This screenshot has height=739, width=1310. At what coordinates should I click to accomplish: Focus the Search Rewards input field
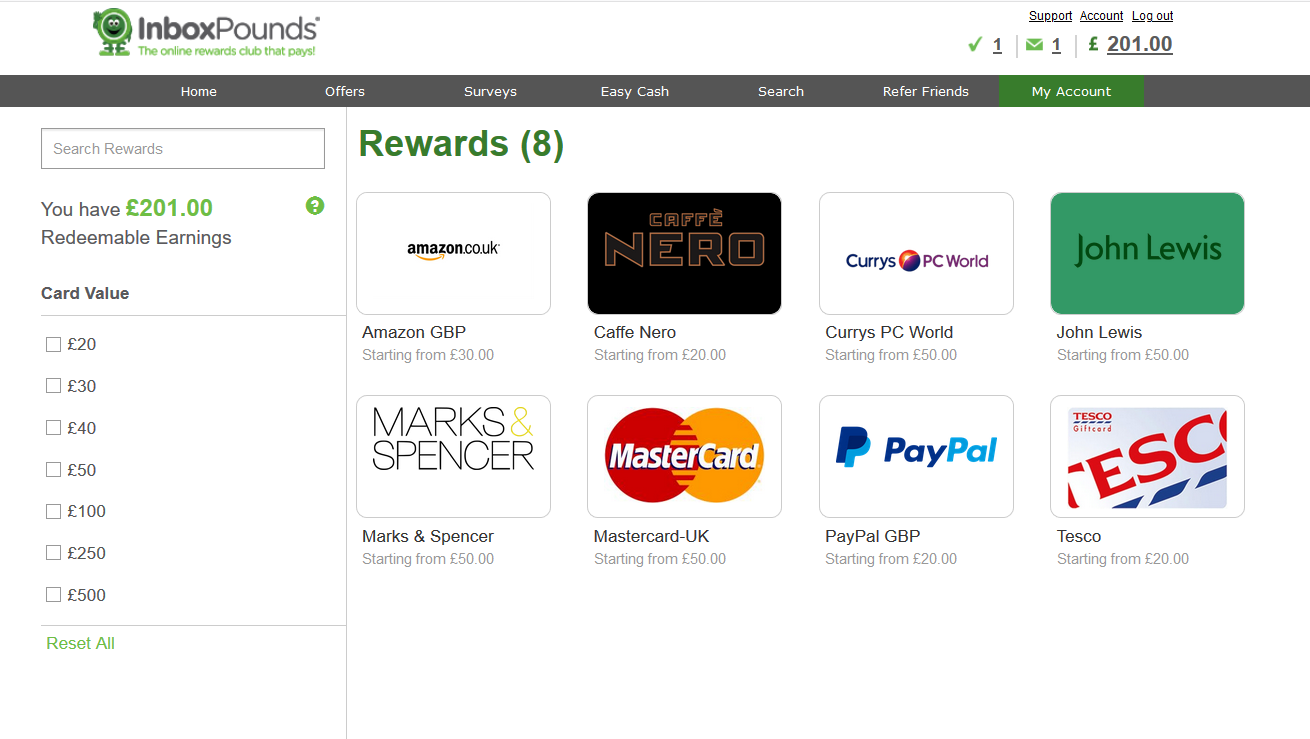(x=183, y=148)
